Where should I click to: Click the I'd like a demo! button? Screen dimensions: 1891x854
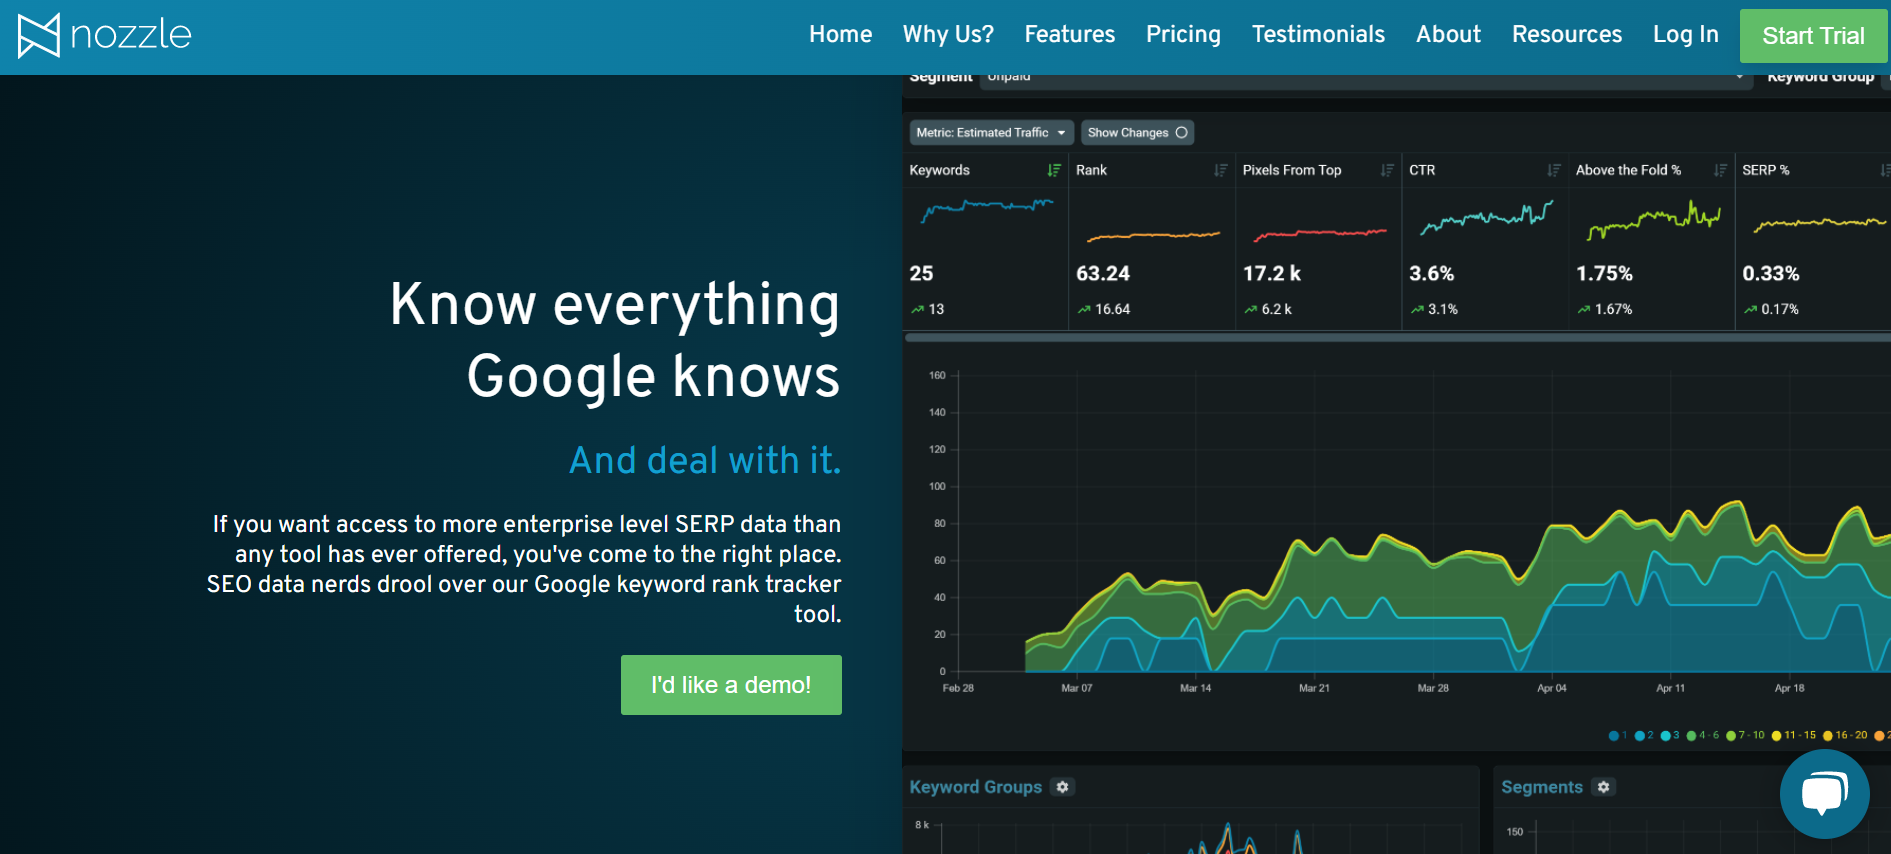point(731,685)
